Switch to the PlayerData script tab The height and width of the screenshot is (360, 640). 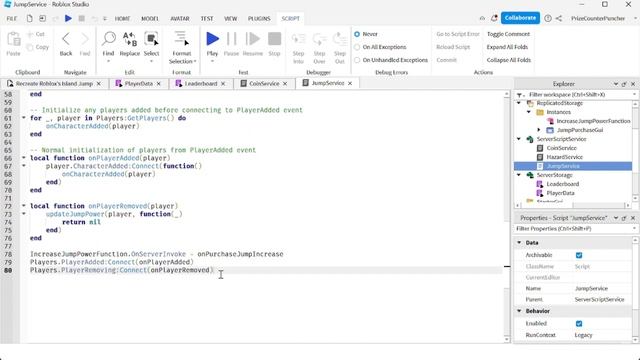tap(138, 83)
